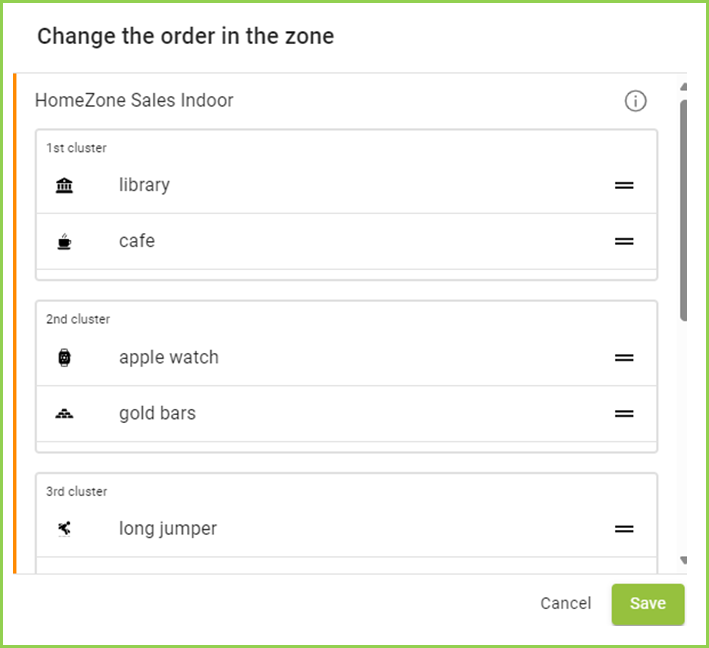Click the apple watch icon
The height and width of the screenshot is (648, 709).
pos(65,357)
